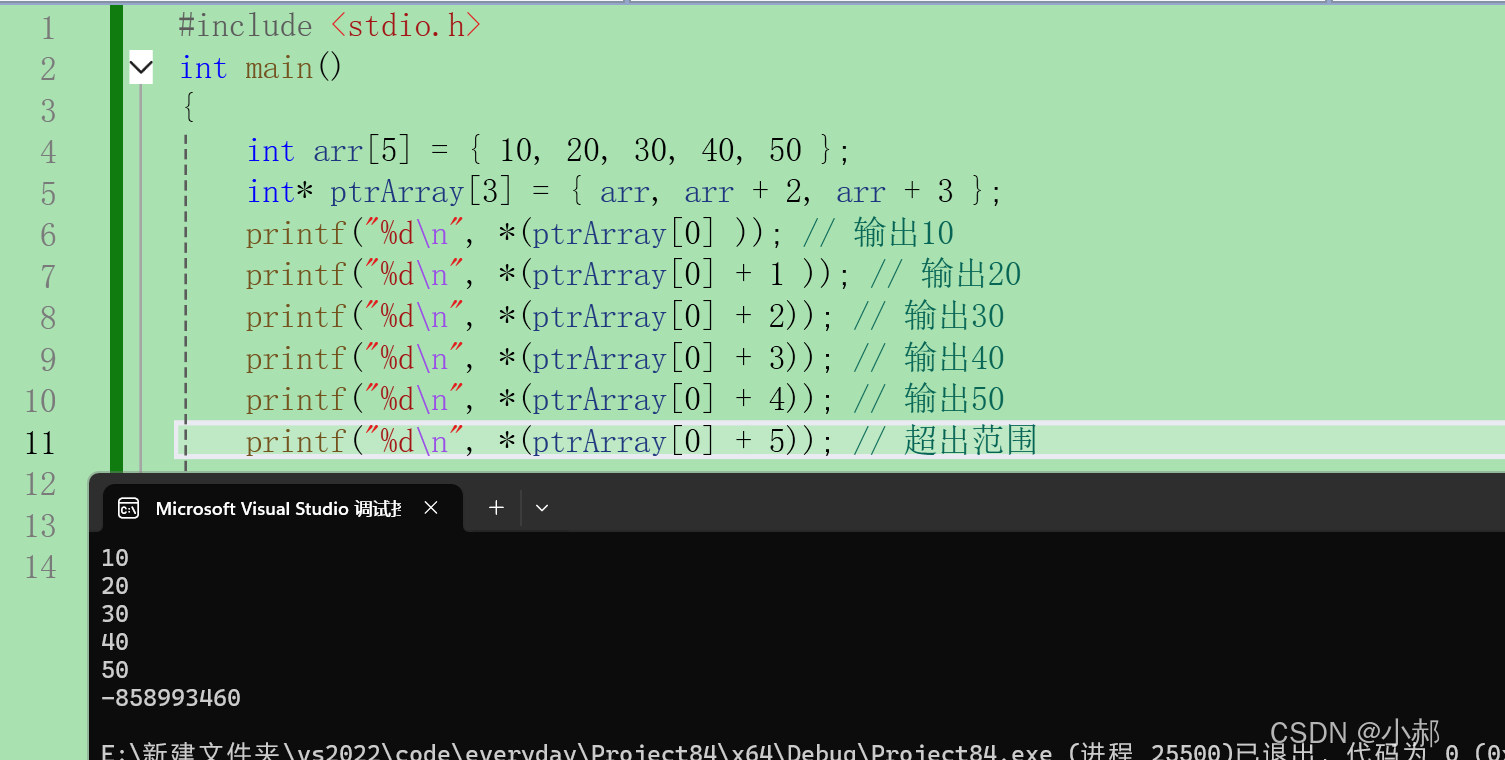Screen dimensions: 1505x760
Task: Click line number 11 in gutter
Action: point(39,443)
